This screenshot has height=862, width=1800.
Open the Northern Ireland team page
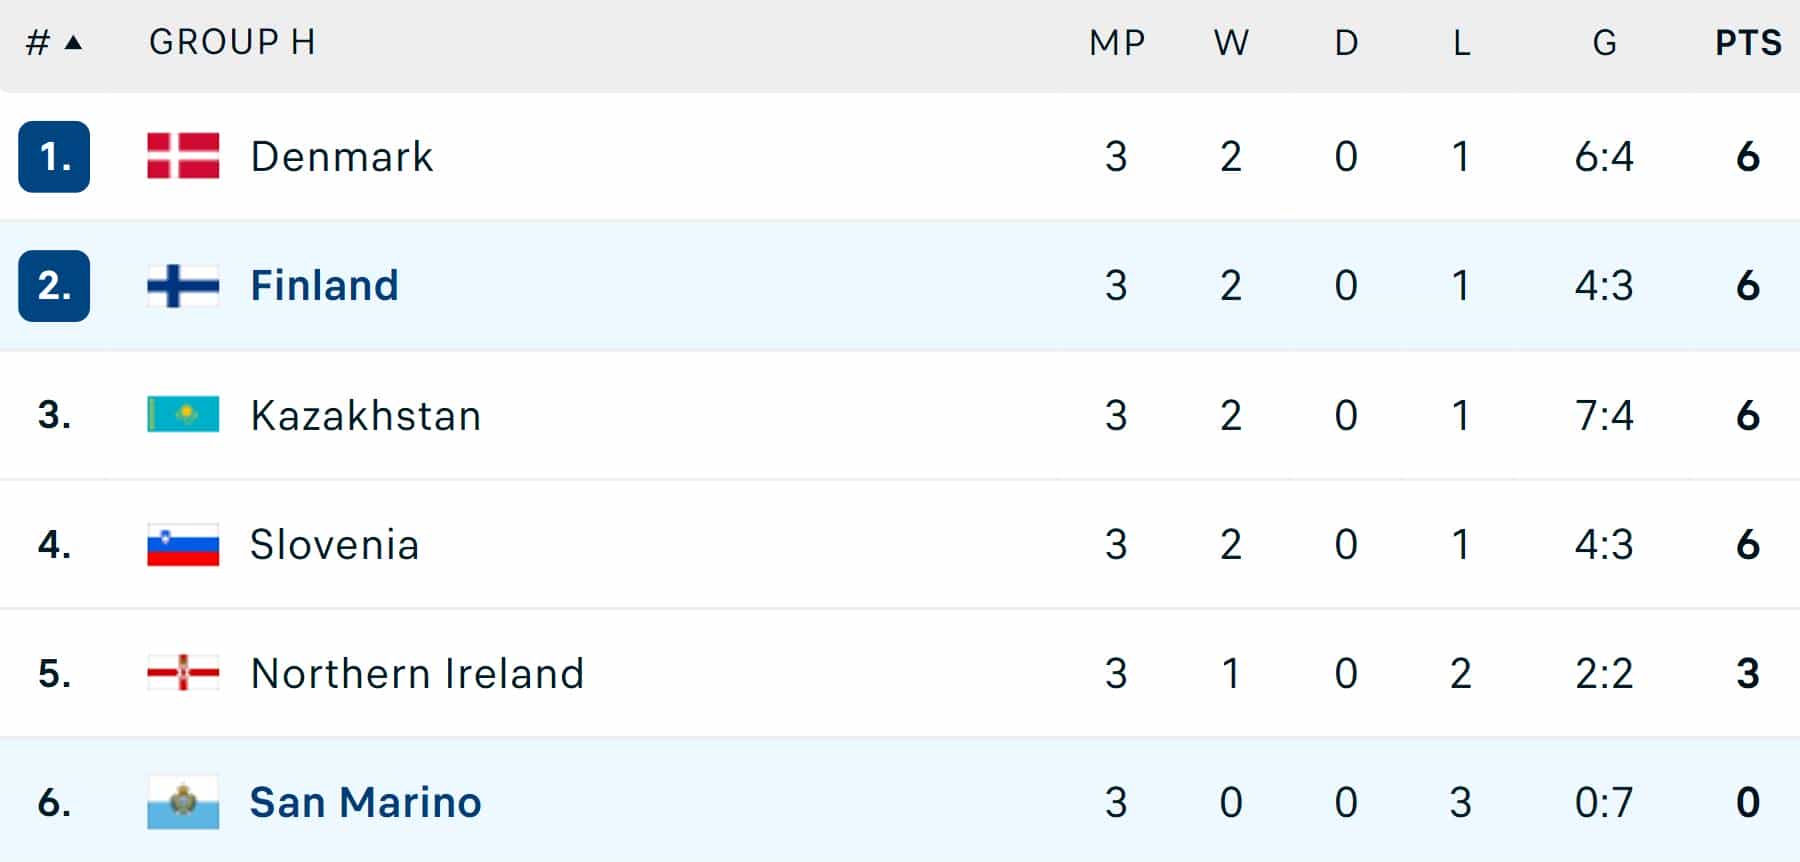(417, 674)
